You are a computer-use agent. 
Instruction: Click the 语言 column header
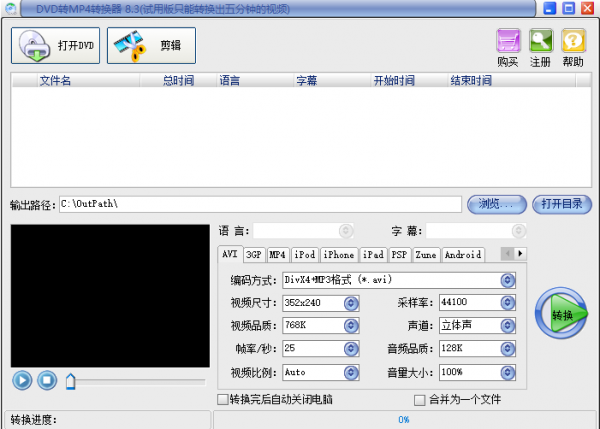[x=255, y=80]
